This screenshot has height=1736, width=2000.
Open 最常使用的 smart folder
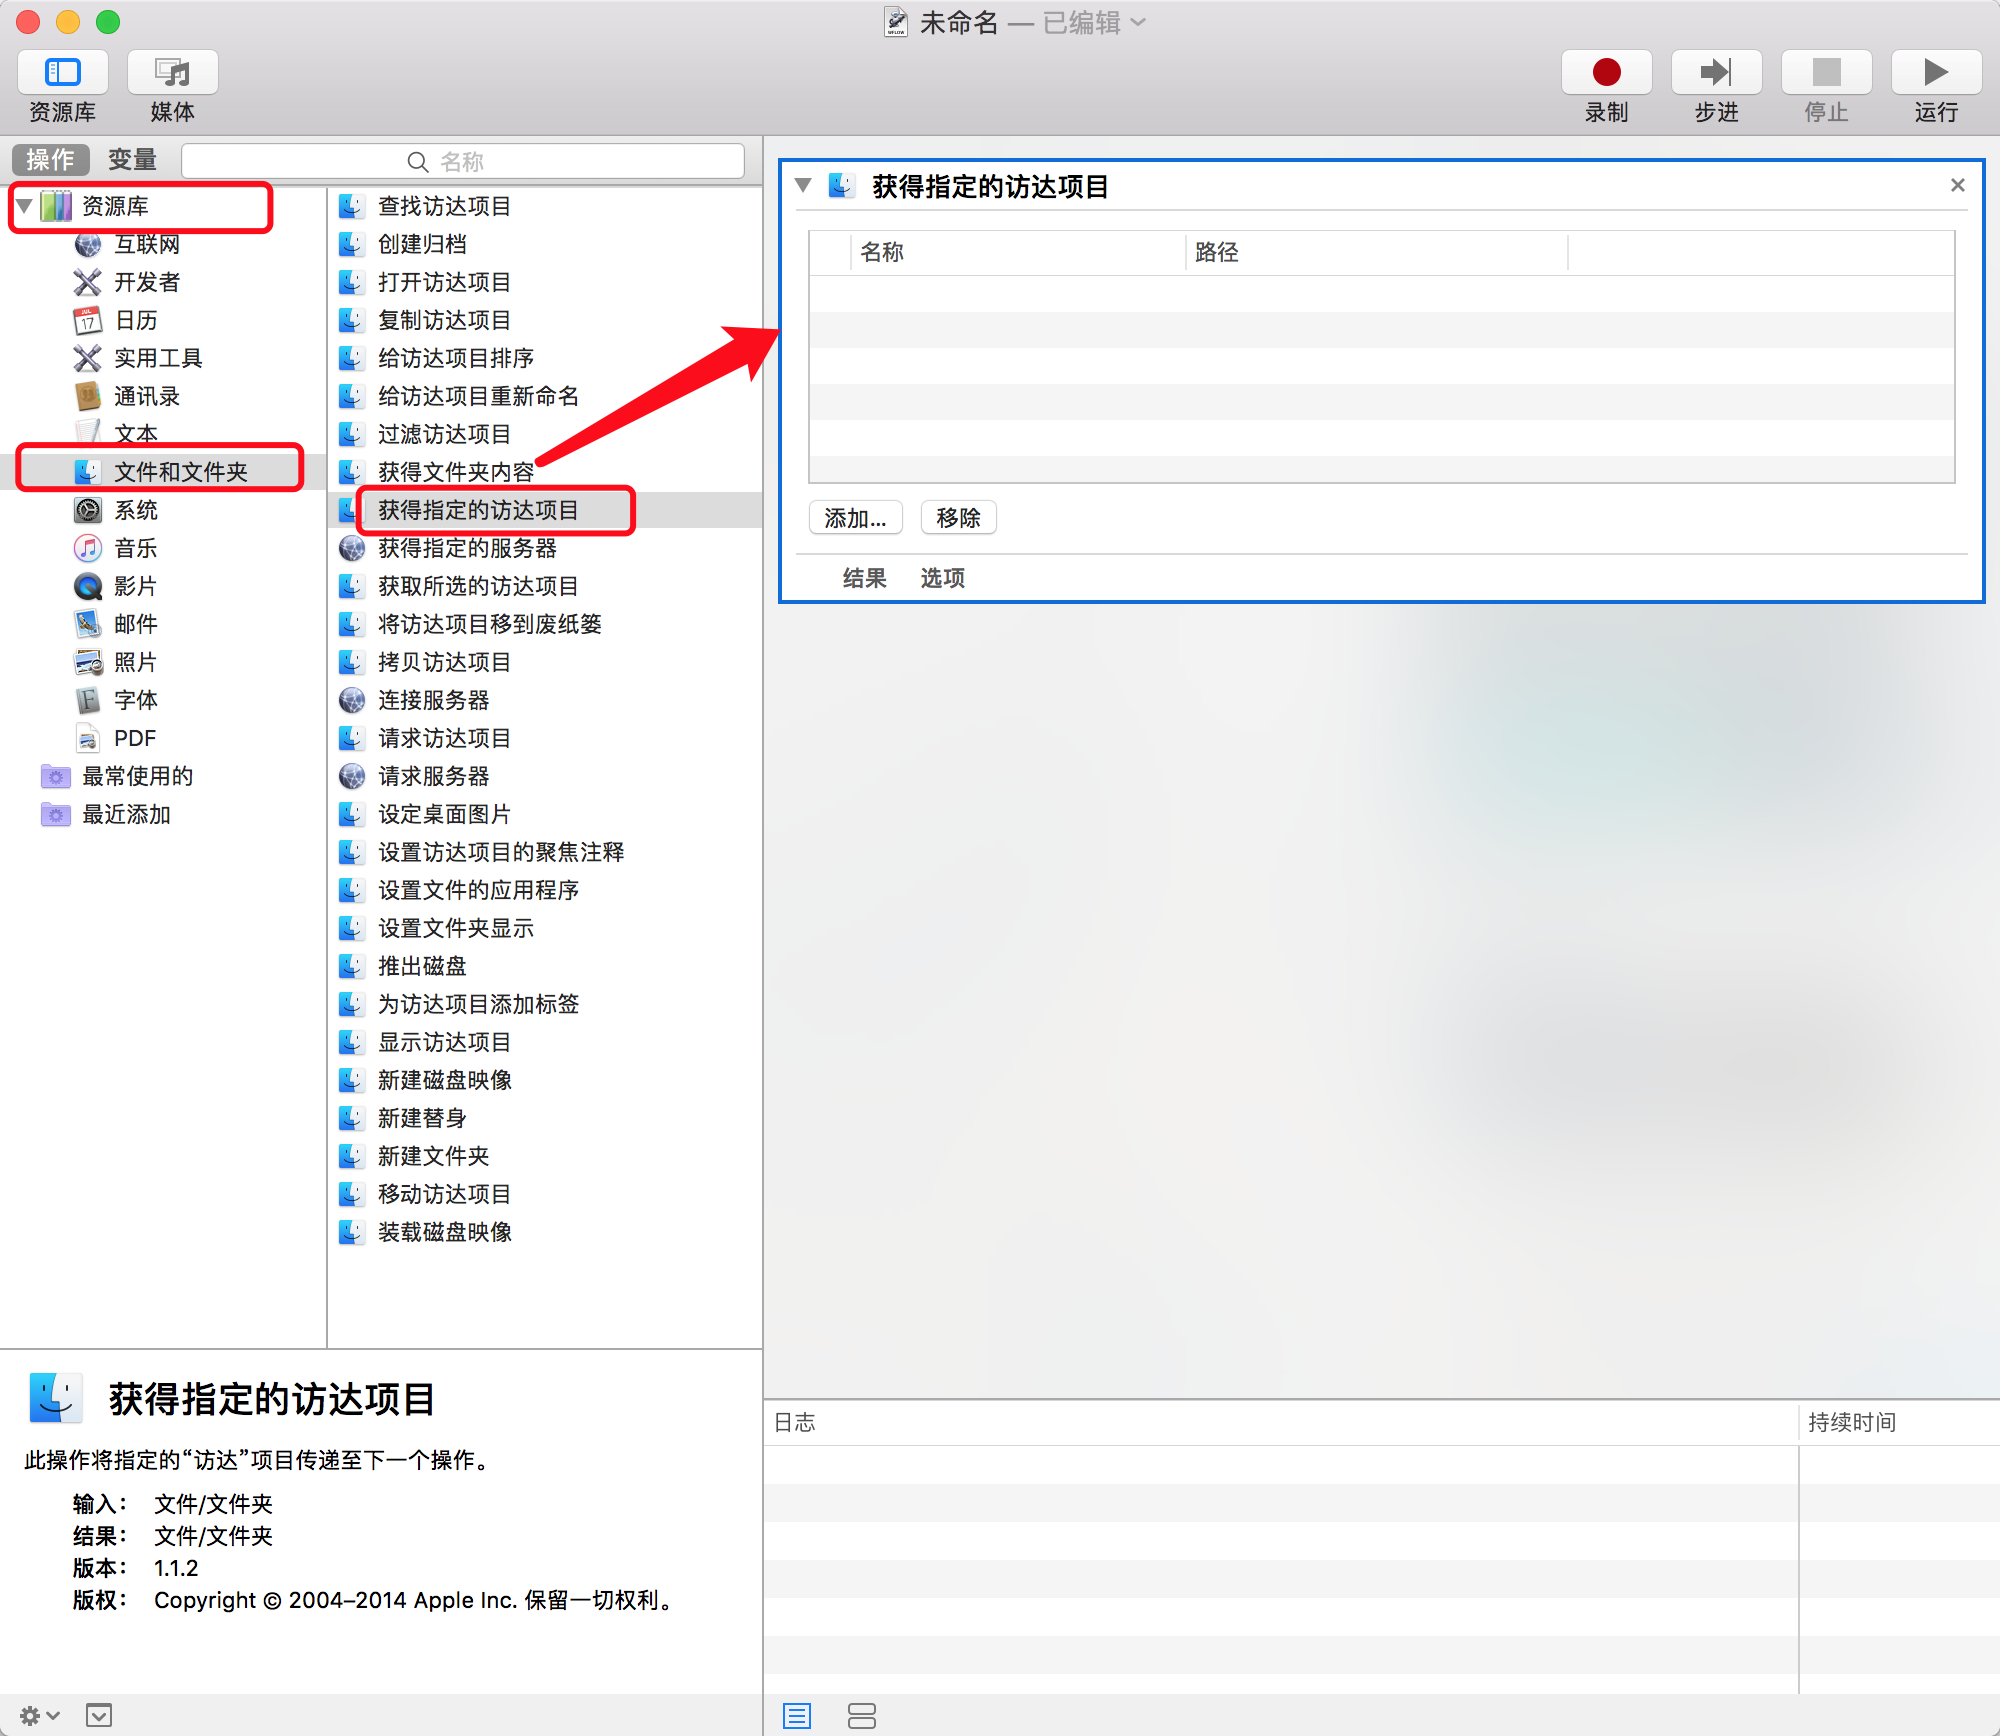point(137,776)
